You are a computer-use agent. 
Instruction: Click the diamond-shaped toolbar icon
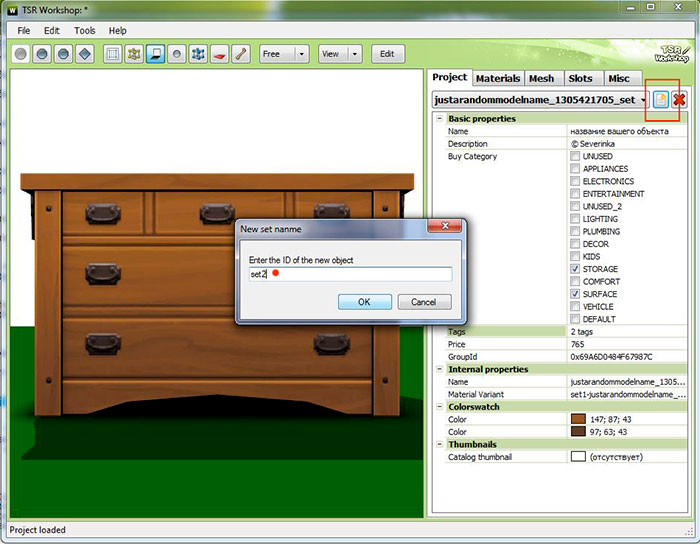pyautogui.click(x=85, y=54)
